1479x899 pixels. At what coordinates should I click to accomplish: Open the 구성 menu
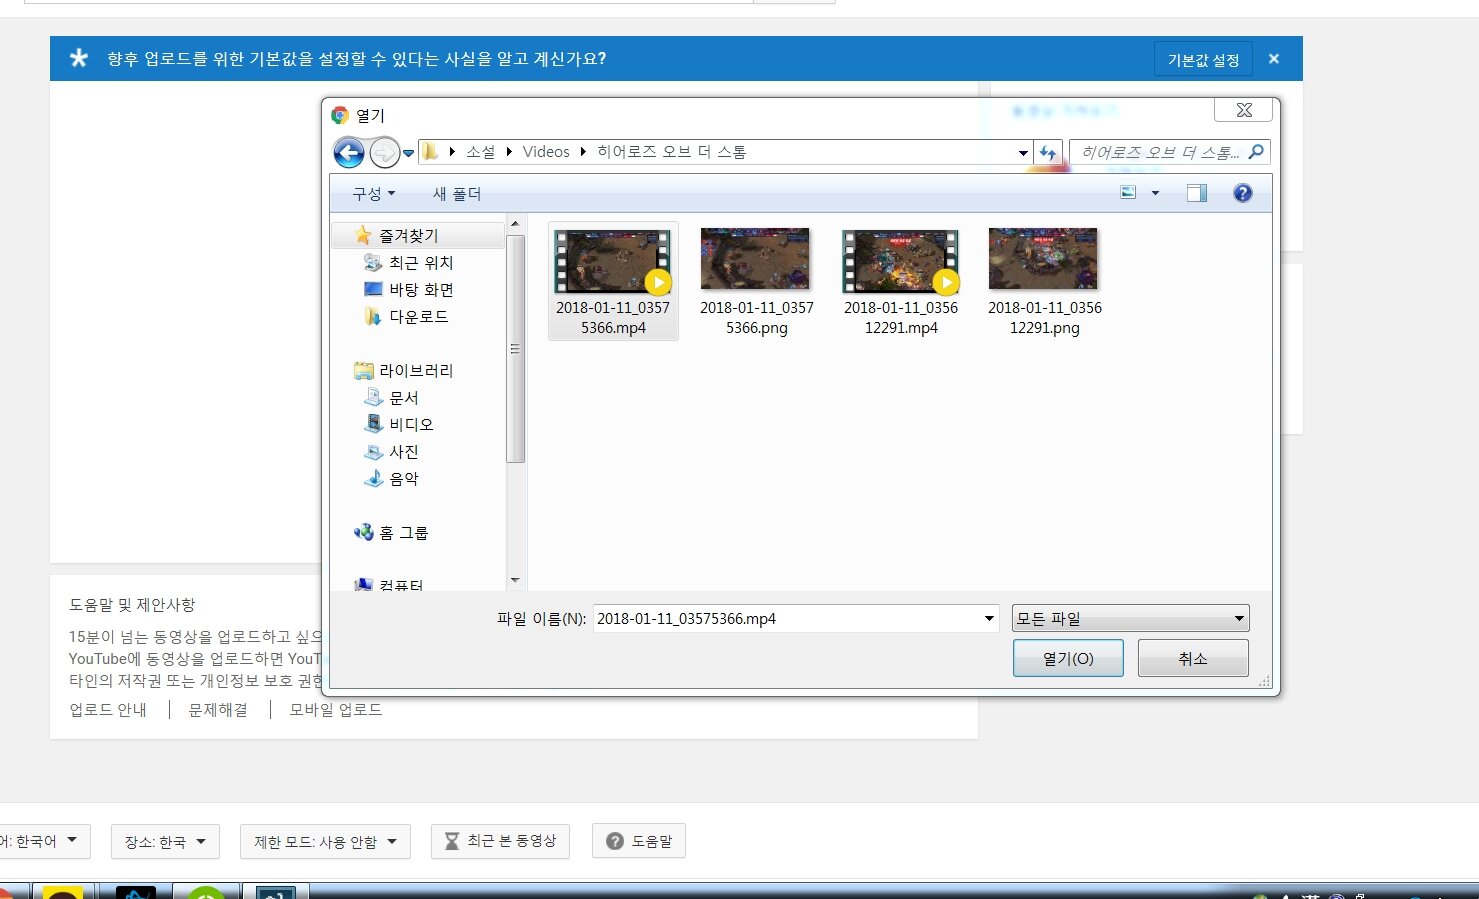pyautogui.click(x=373, y=194)
